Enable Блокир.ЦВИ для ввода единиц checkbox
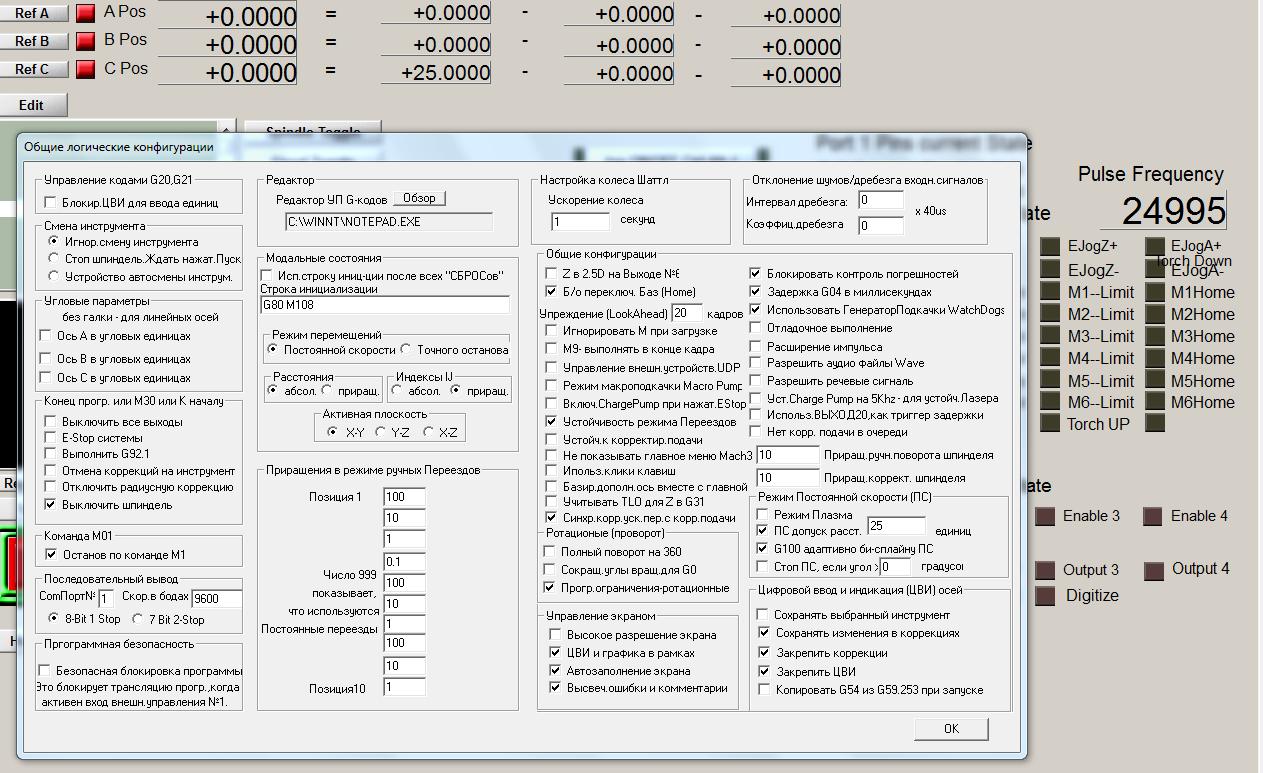1263x773 pixels. (x=51, y=203)
